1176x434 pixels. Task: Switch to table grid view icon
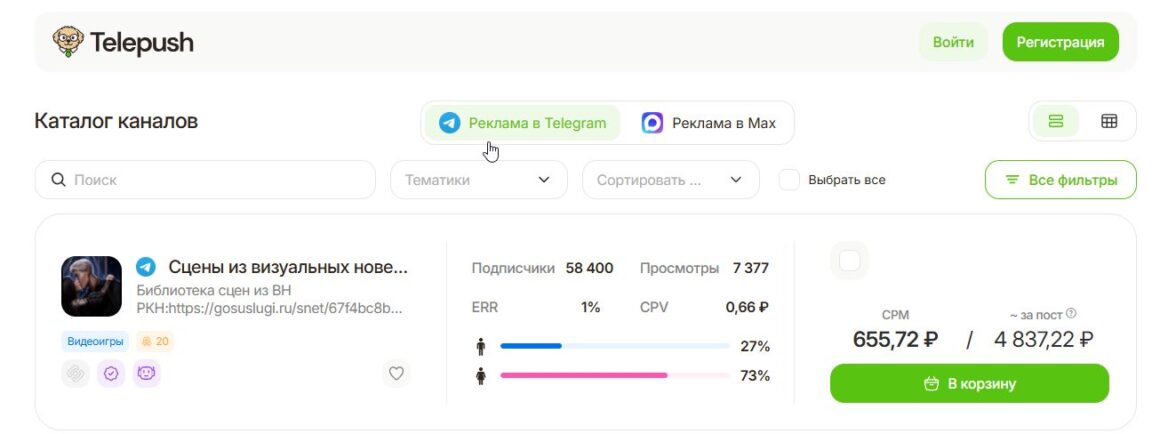1108,121
